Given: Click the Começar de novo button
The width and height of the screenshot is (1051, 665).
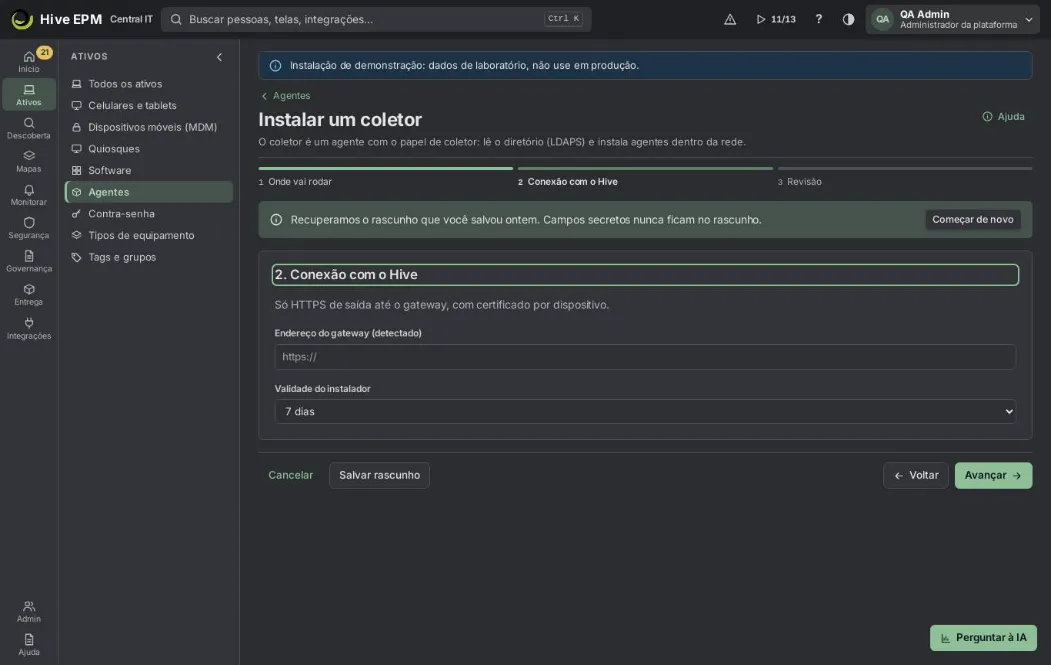Looking at the screenshot, I should point(973,220).
